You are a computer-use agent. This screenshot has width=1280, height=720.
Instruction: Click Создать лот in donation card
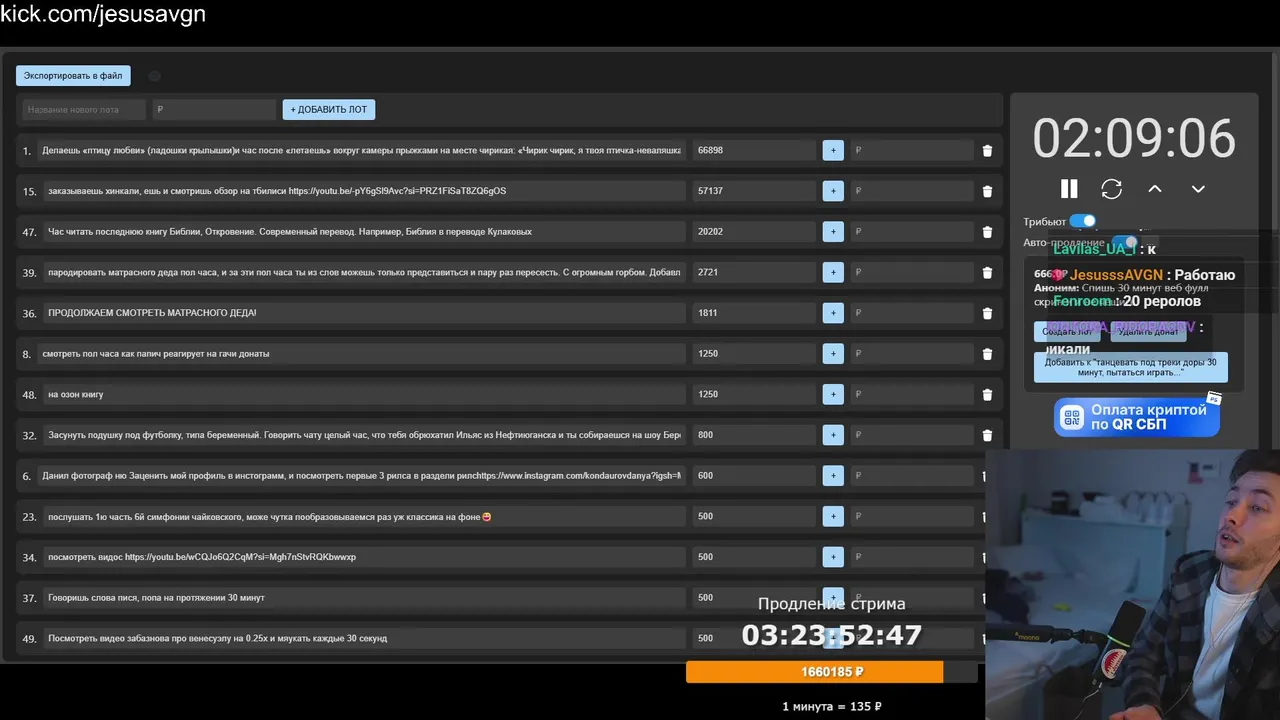point(1067,332)
